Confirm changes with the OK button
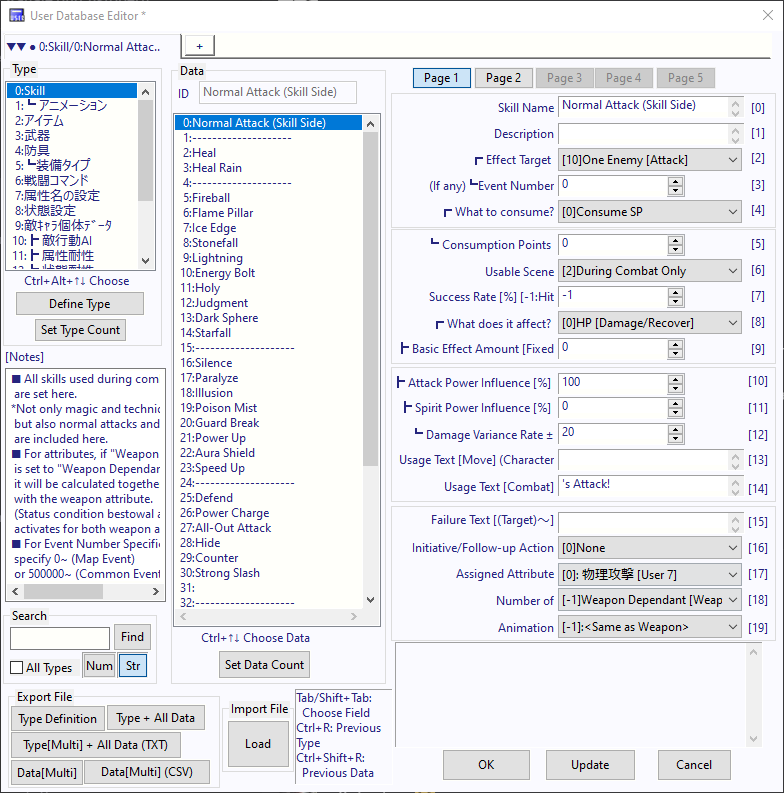 click(486, 765)
